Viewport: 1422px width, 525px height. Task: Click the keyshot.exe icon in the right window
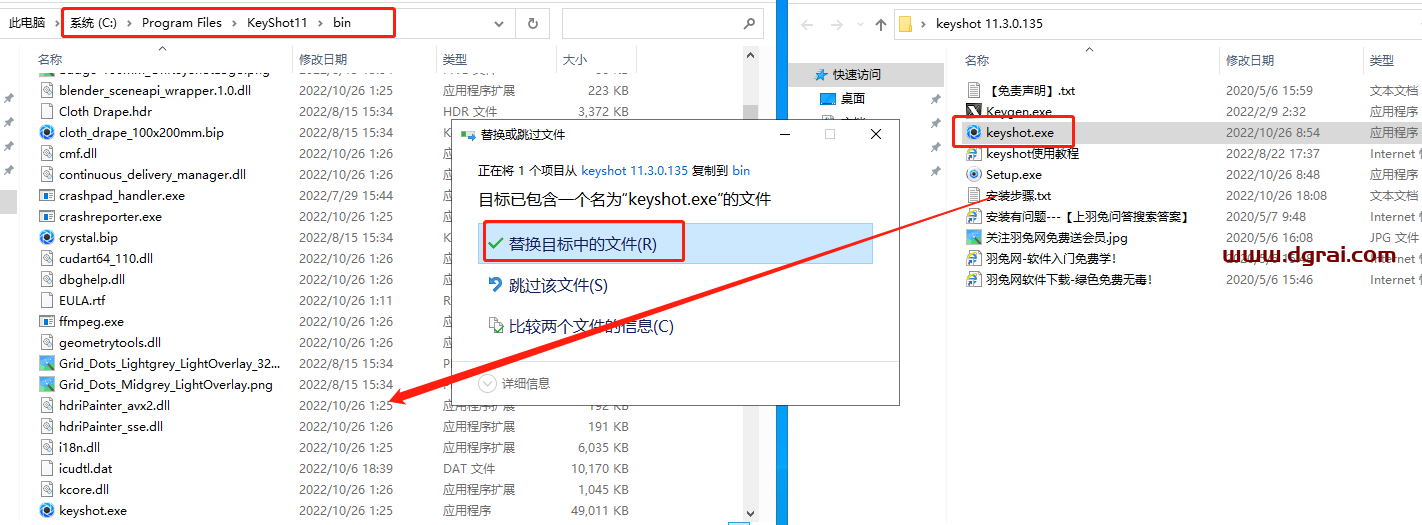click(x=974, y=132)
